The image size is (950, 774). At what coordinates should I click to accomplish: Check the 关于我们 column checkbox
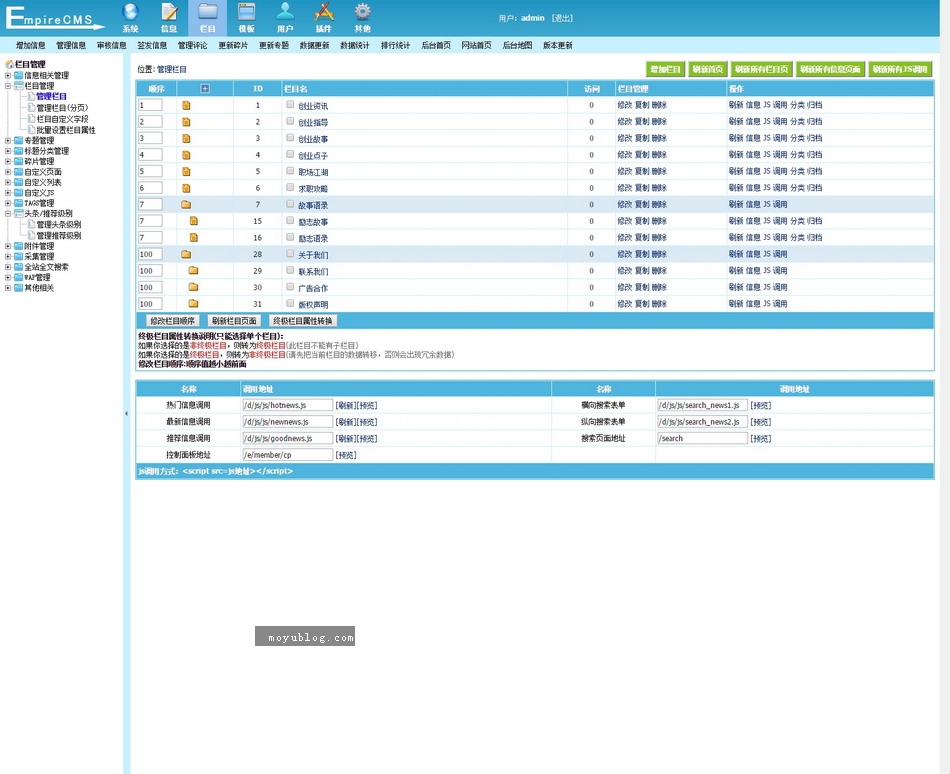(290, 254)
